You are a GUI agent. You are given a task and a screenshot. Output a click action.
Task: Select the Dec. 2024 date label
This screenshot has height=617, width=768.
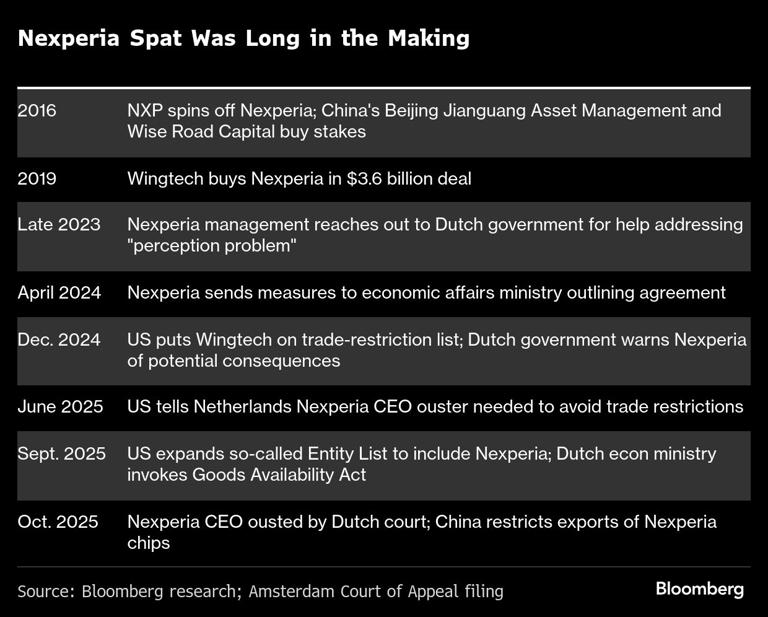[x=59, y=339]
